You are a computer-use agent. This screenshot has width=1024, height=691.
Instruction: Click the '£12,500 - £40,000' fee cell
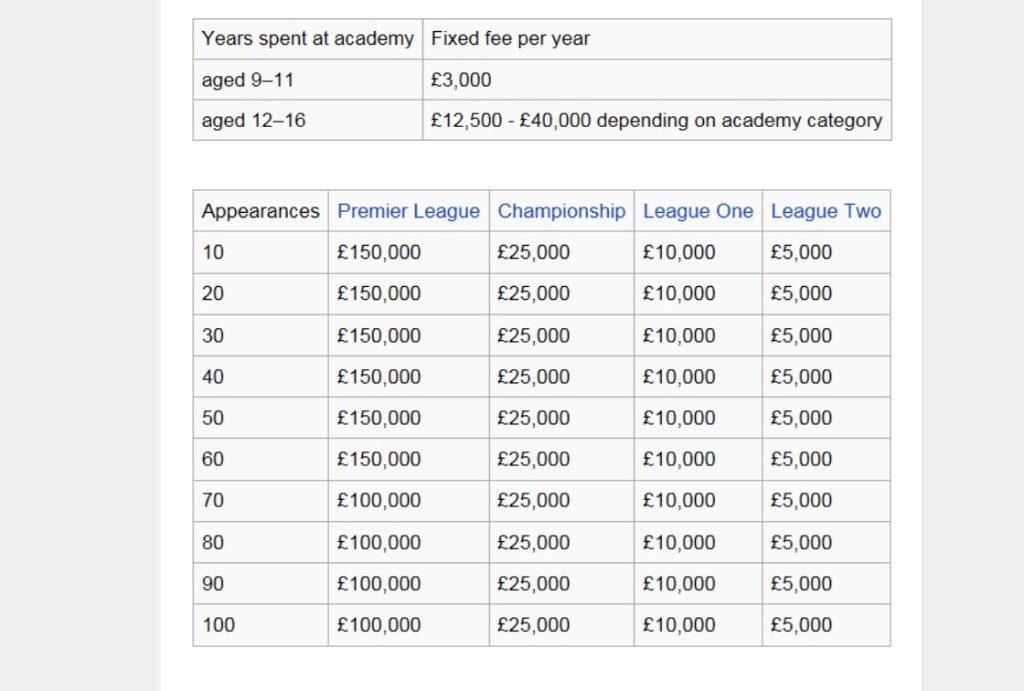[656, 121]
